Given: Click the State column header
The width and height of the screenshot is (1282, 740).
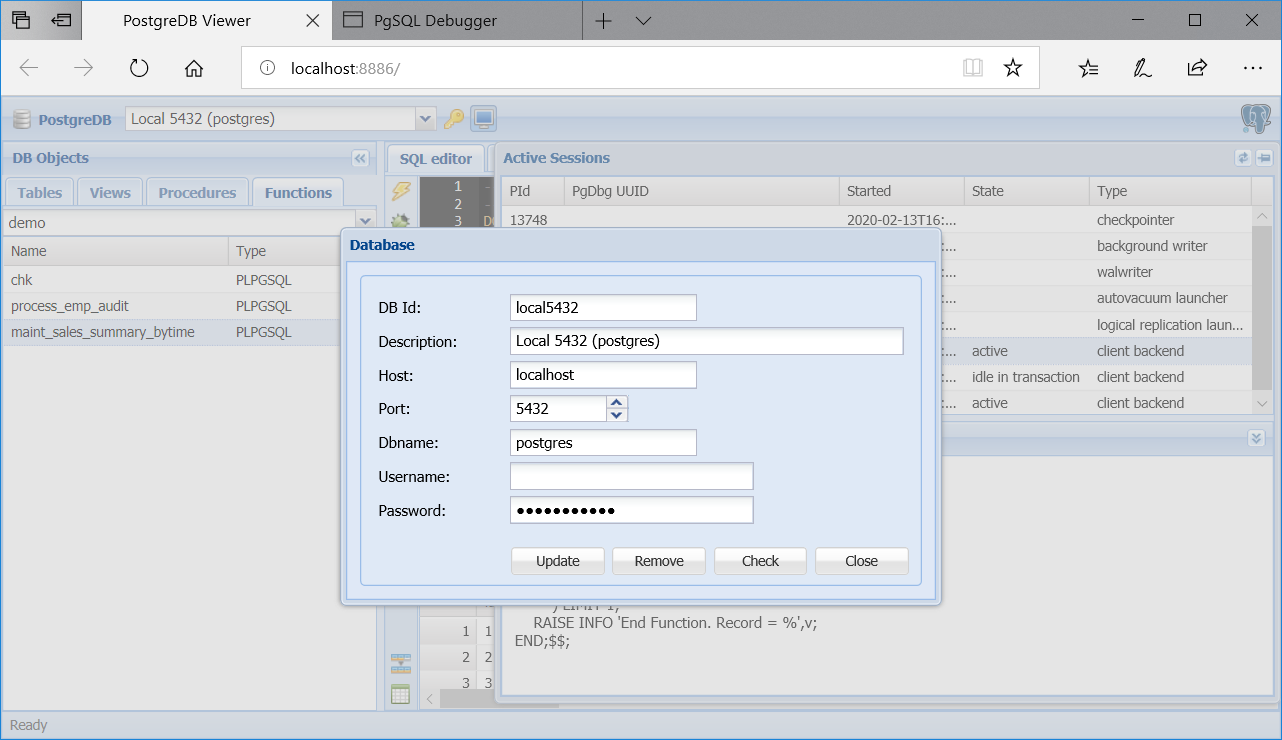Looking at the screenshot, I should pos(1027,191).
